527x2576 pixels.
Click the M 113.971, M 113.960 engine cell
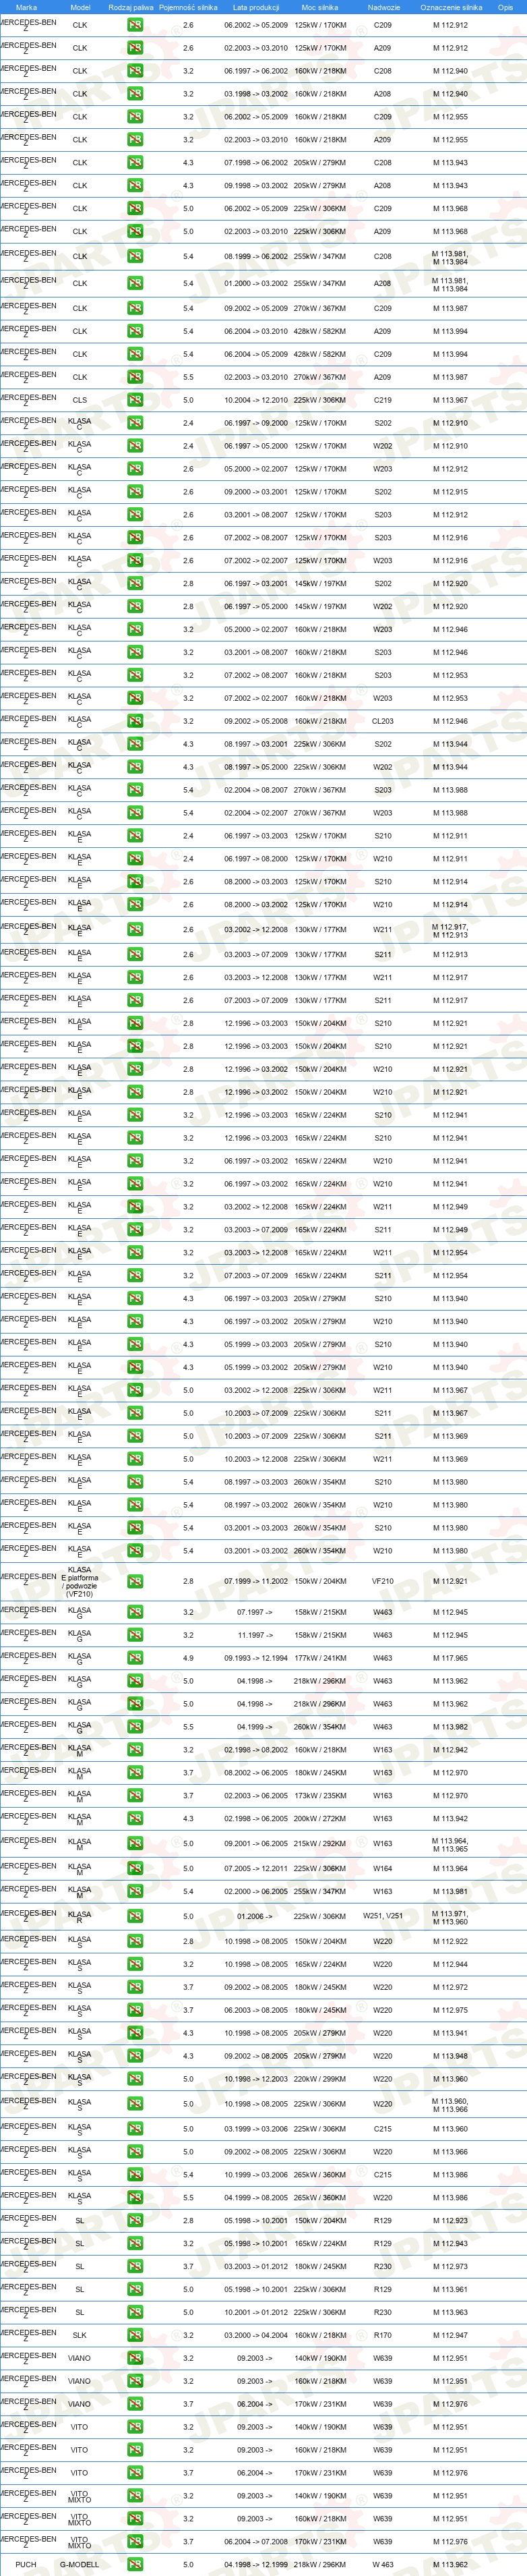click(450, 1916)
